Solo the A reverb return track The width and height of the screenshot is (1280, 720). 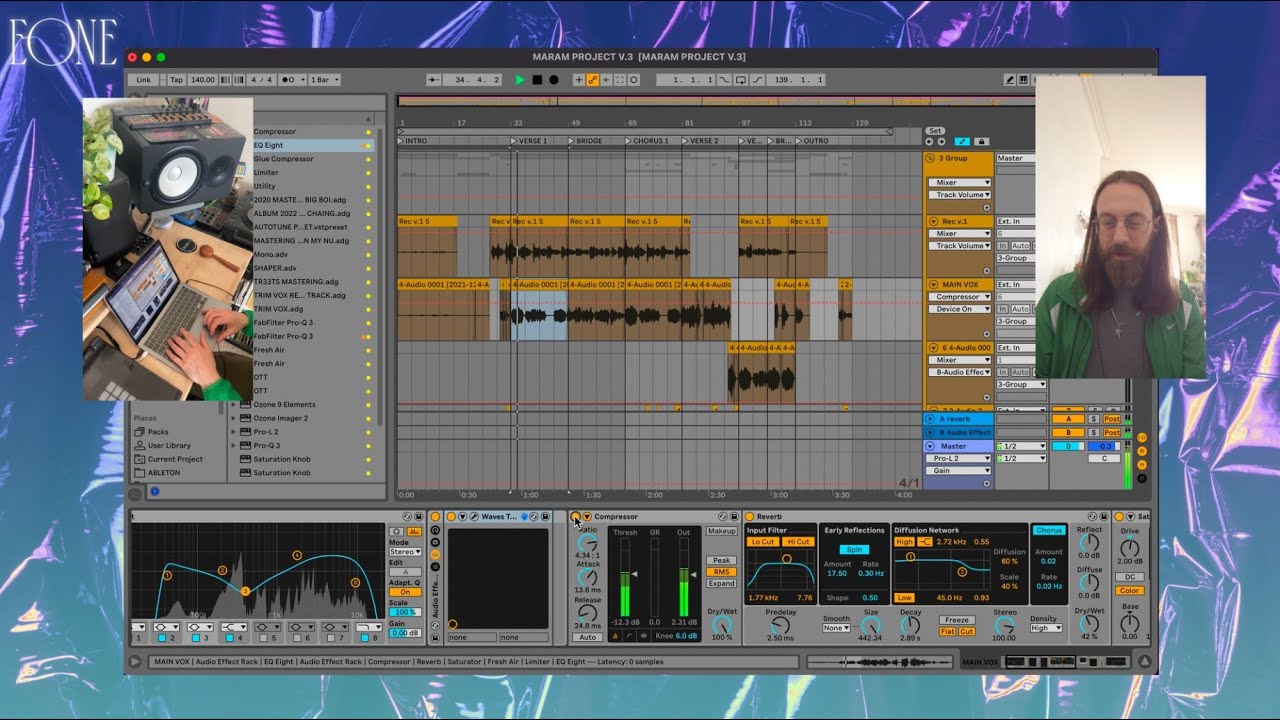1094,420
